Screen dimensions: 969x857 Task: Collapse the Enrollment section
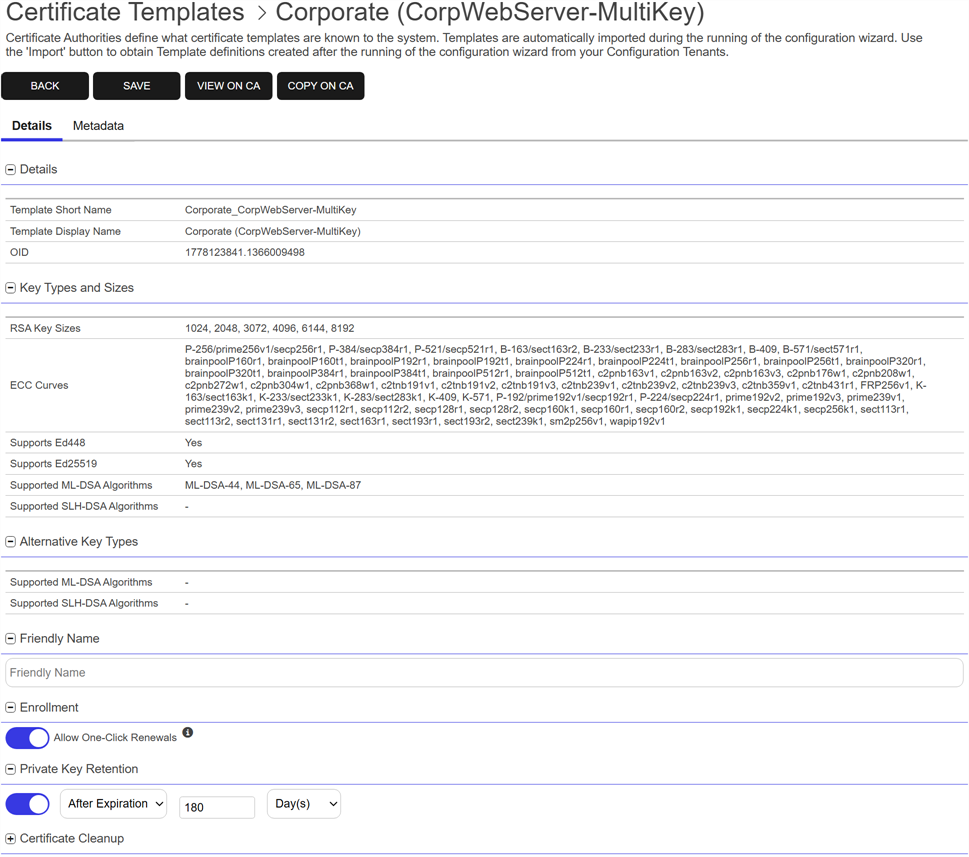[x=11, y=708]
